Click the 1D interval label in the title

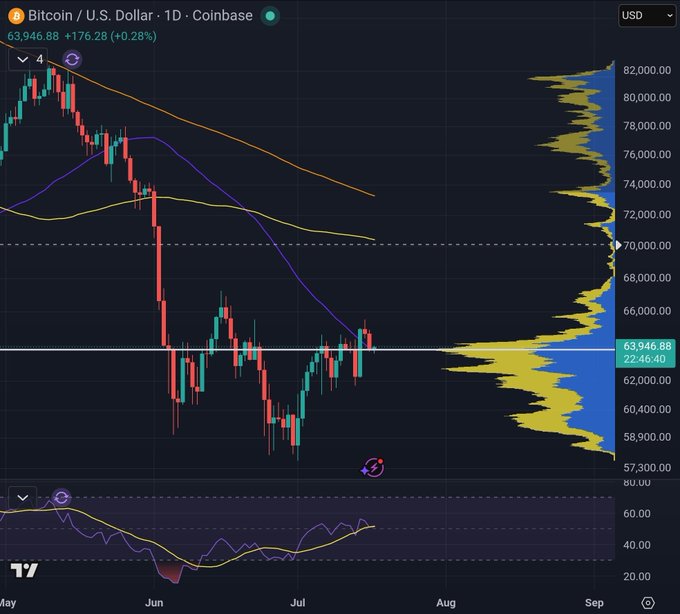point(172,16)
